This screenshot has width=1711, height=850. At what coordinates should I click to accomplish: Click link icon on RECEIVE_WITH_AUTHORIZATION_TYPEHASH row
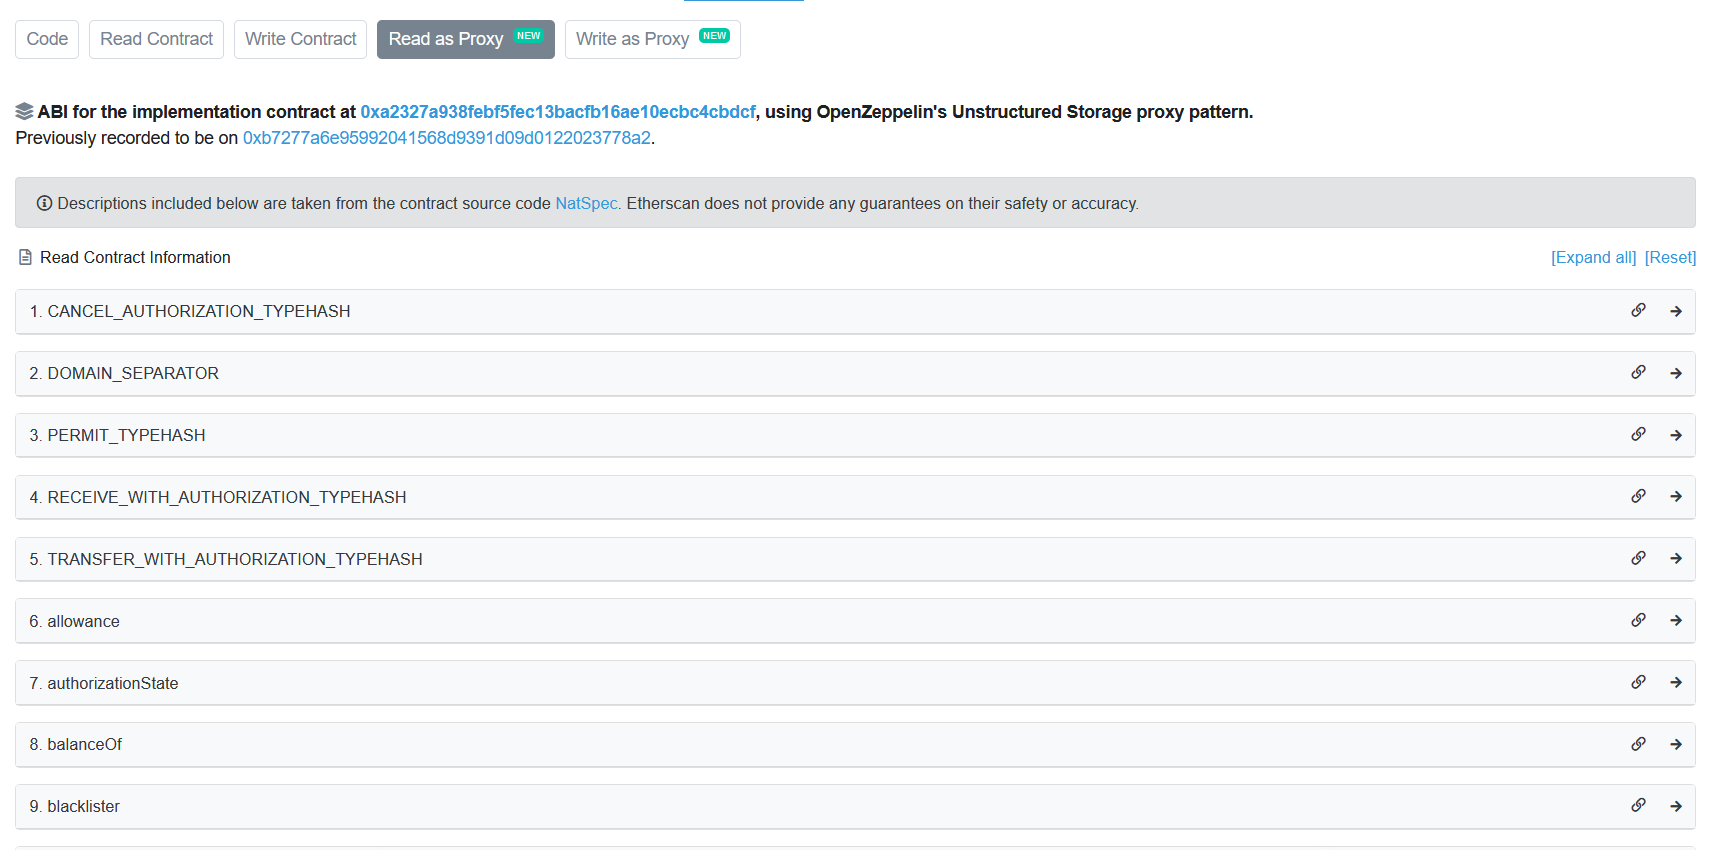1638,497
